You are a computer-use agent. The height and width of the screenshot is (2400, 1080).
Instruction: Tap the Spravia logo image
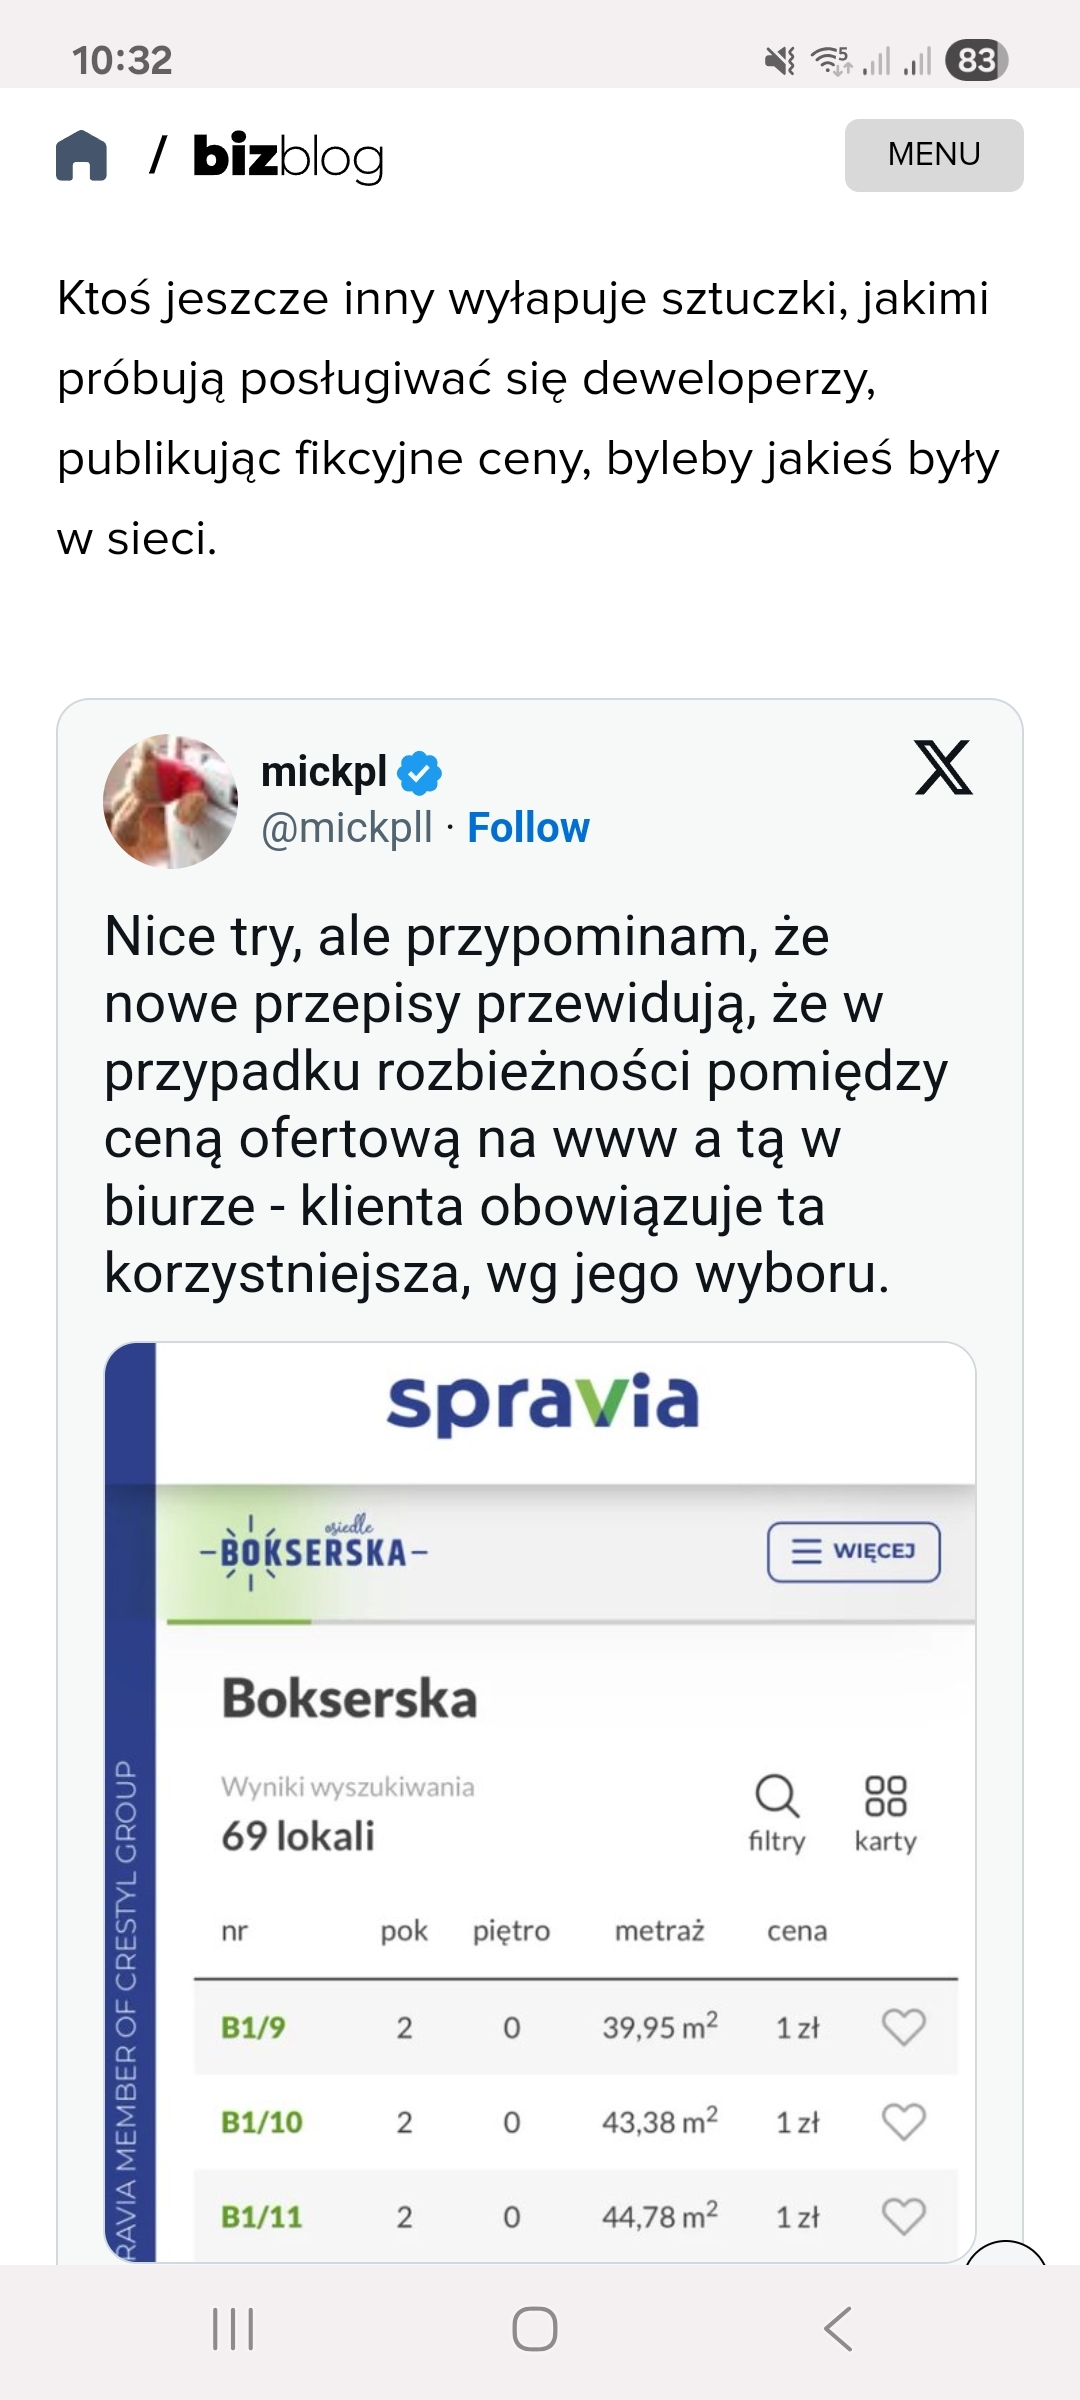click(543, 1401)
